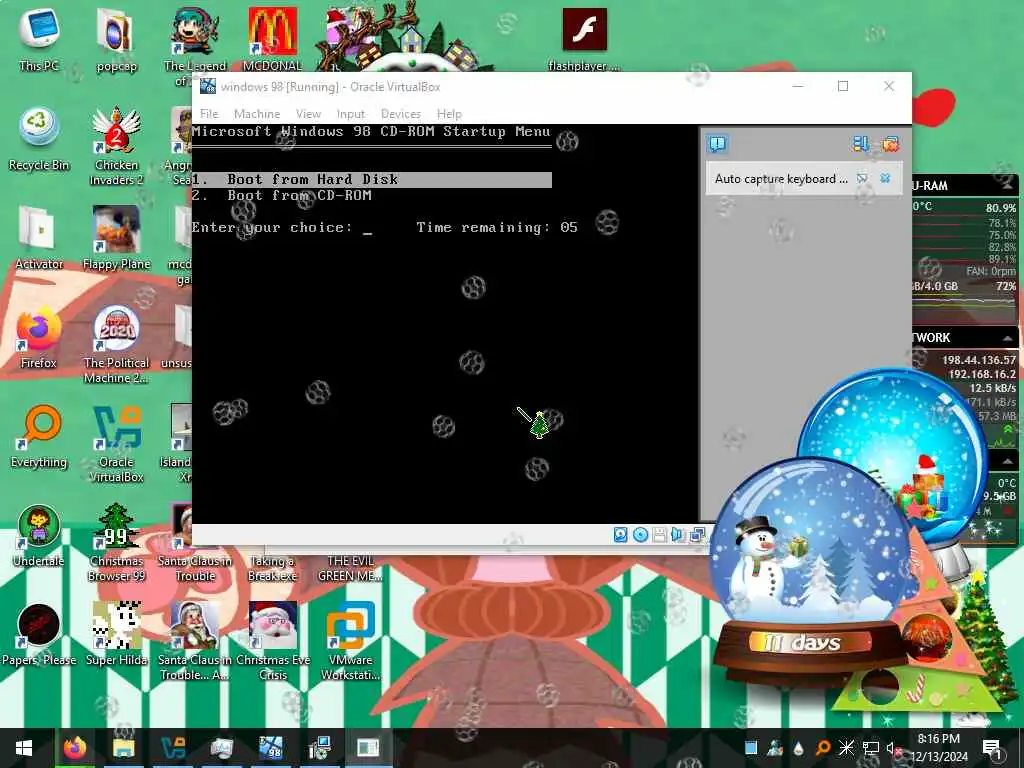
Task: Click the network status icon in VirtualBox statusbar
Action: pyautogui.click(x=697, y=535)
